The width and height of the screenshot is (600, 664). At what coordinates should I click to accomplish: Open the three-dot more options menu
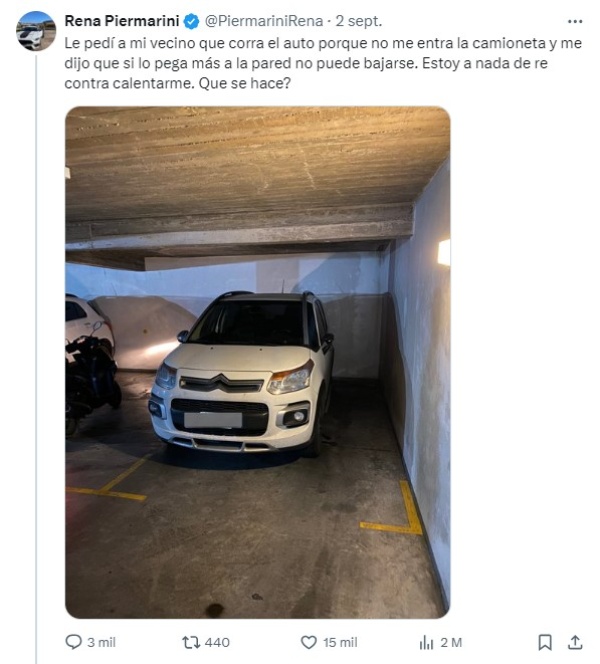(x=575, y=21)
